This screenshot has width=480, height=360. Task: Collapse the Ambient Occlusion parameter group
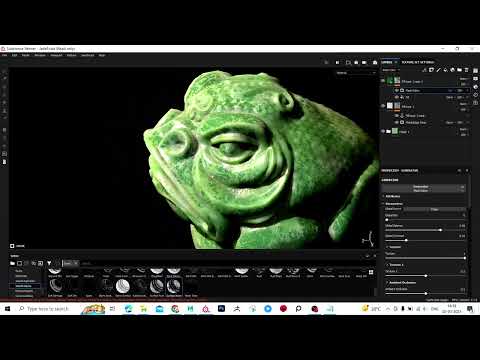pyautogui.click(x=401, y=283)
